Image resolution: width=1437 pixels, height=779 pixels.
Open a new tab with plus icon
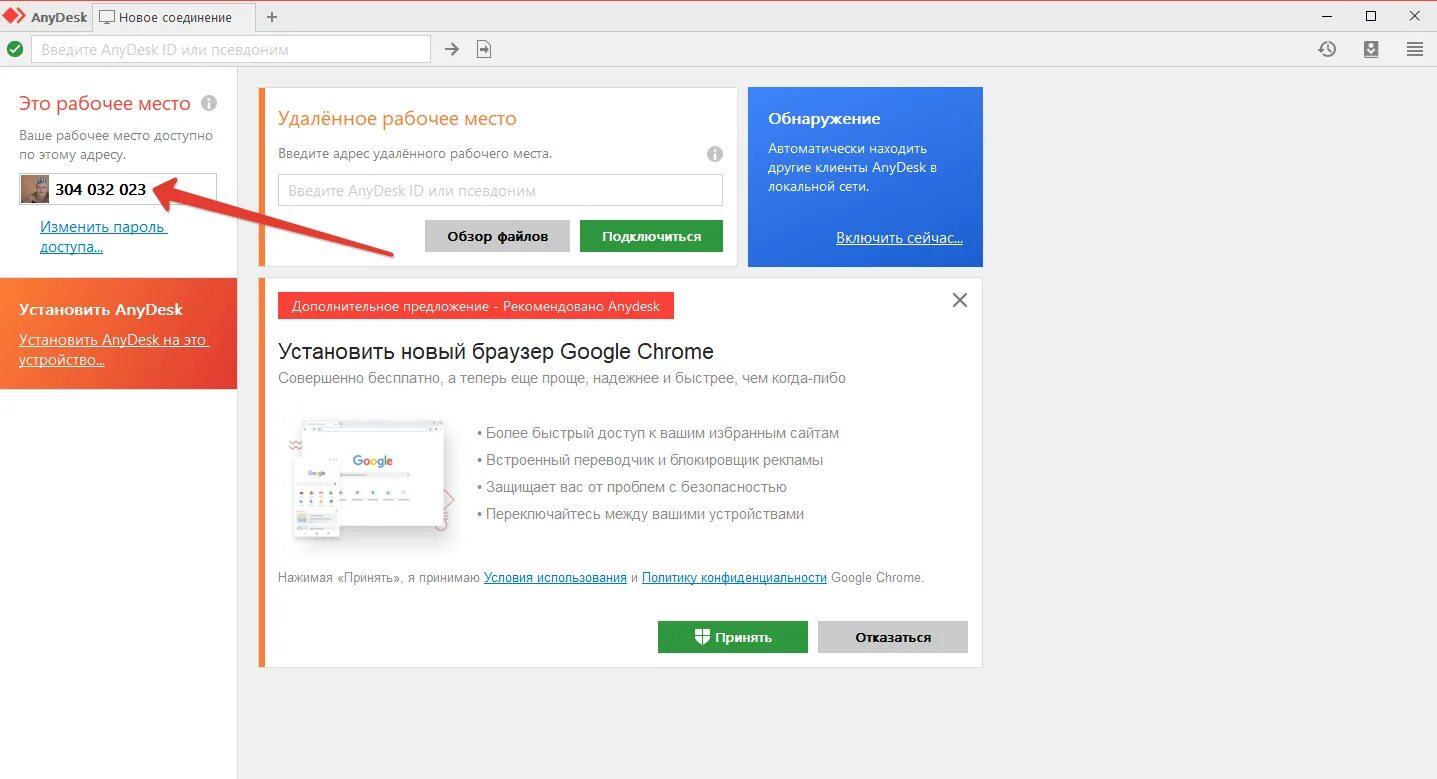pos(272,17)
